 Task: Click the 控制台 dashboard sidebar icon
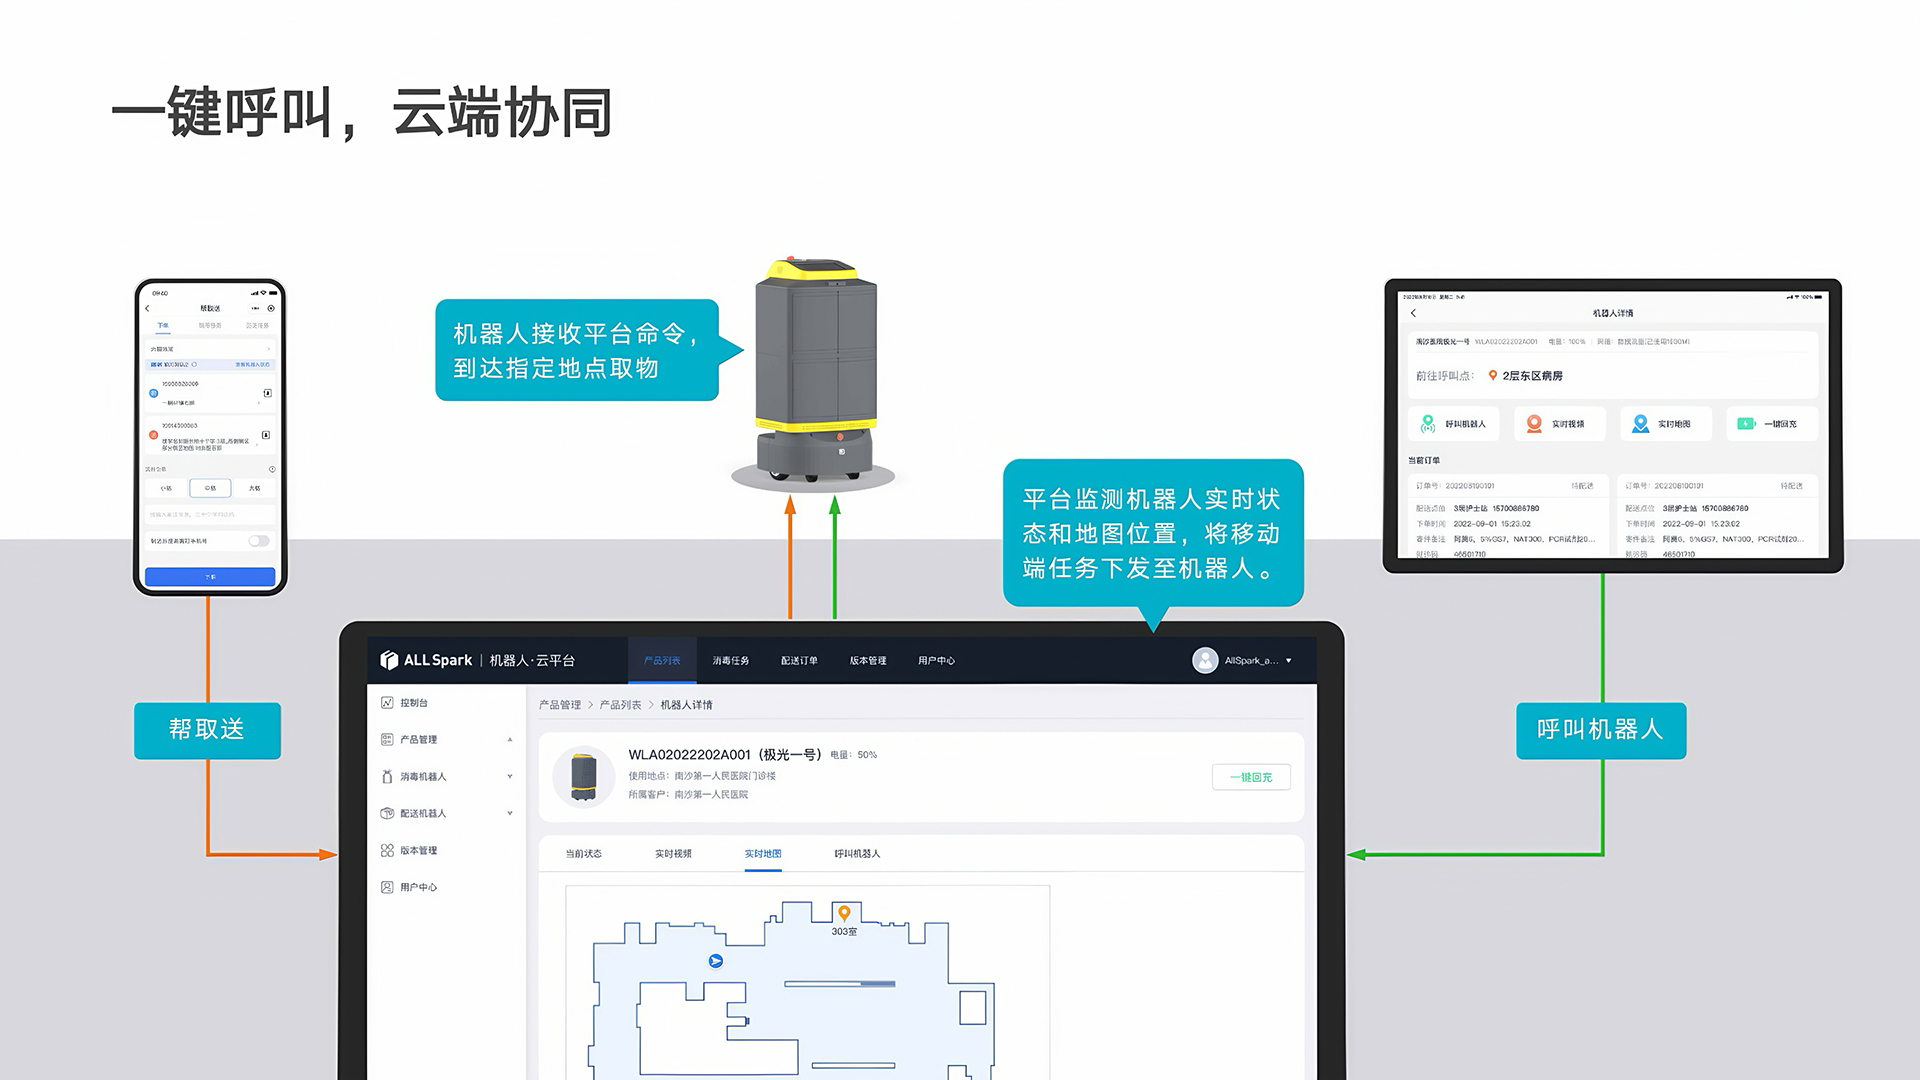[387, 703]
